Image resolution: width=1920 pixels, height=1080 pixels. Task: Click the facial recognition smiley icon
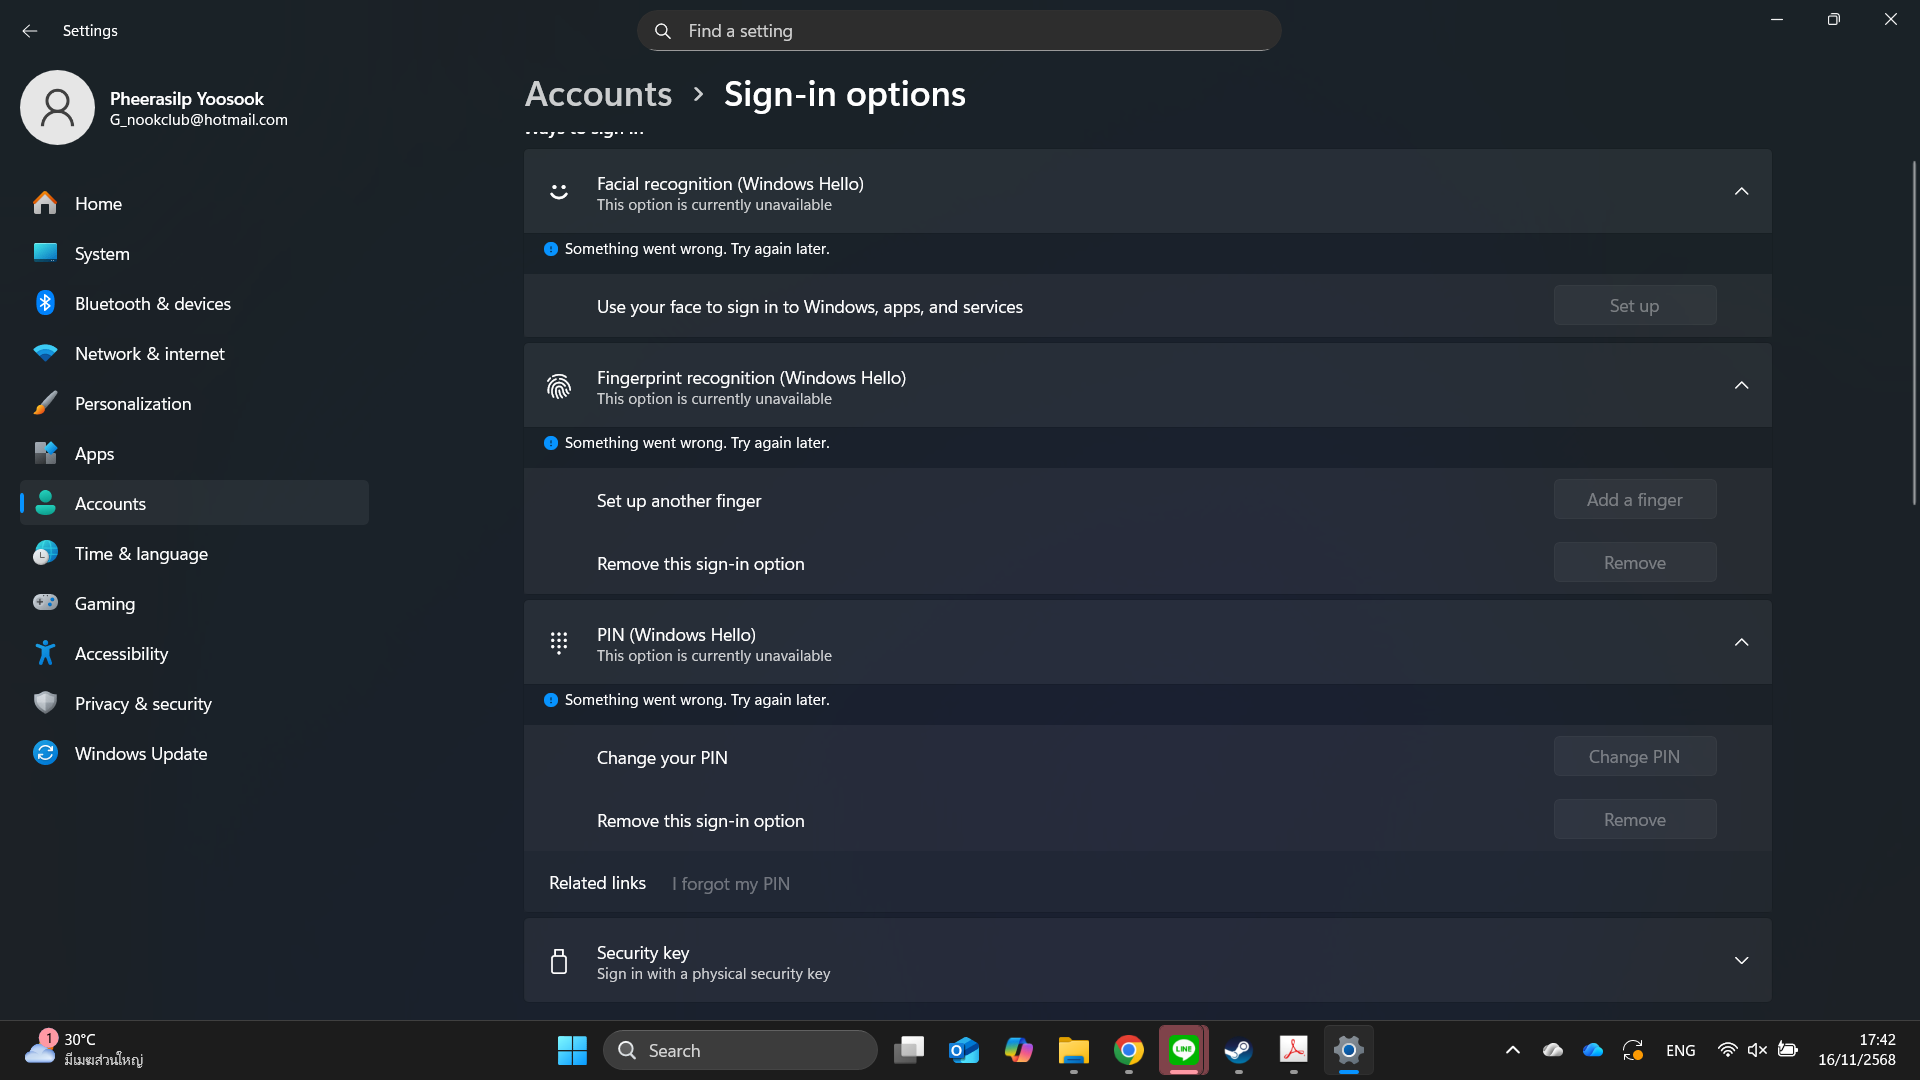pos(559,192)
